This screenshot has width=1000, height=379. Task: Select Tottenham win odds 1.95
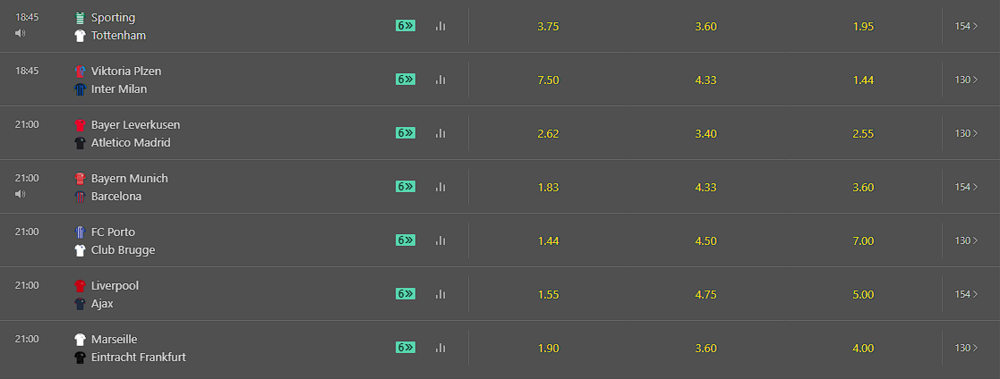(863, 27)
